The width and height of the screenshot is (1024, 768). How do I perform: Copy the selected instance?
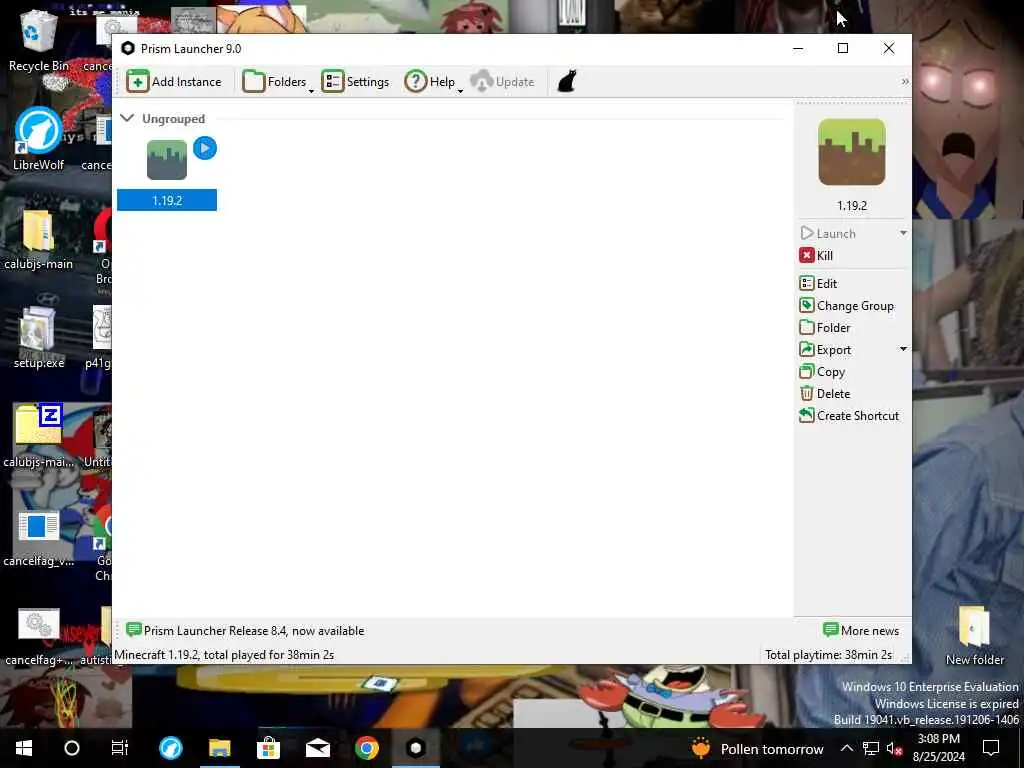[822, 372]
